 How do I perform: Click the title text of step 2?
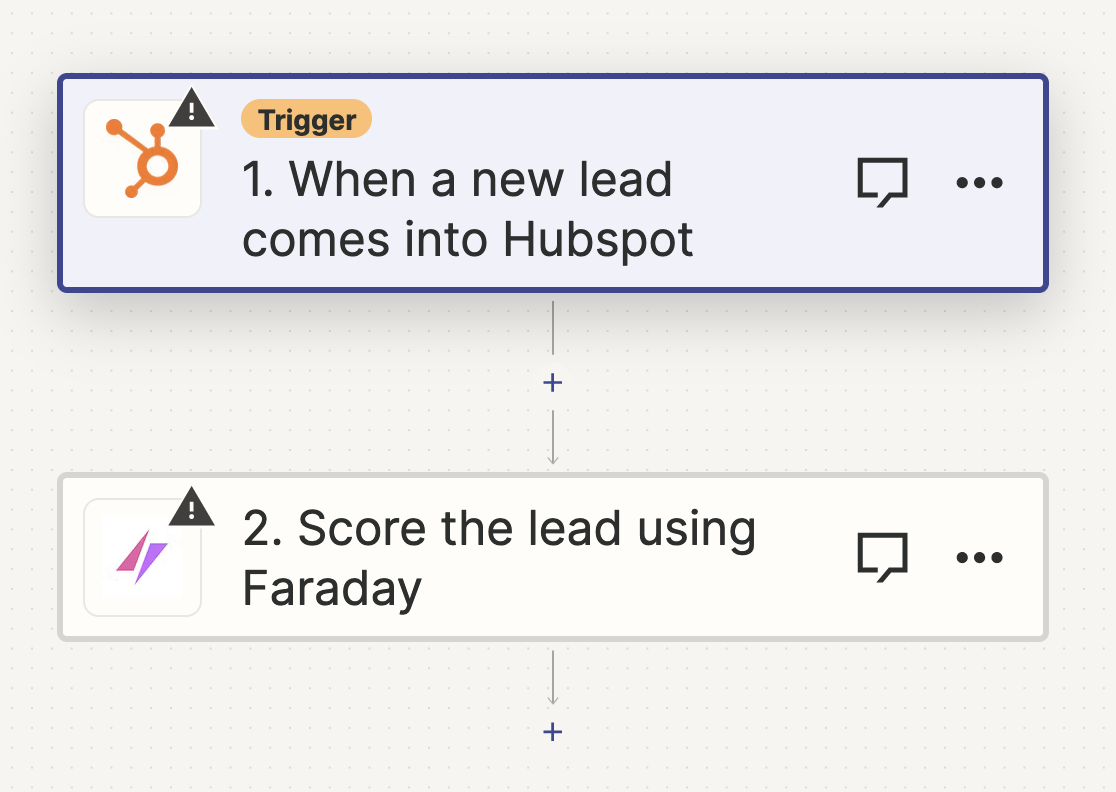(x=500, y=556)
